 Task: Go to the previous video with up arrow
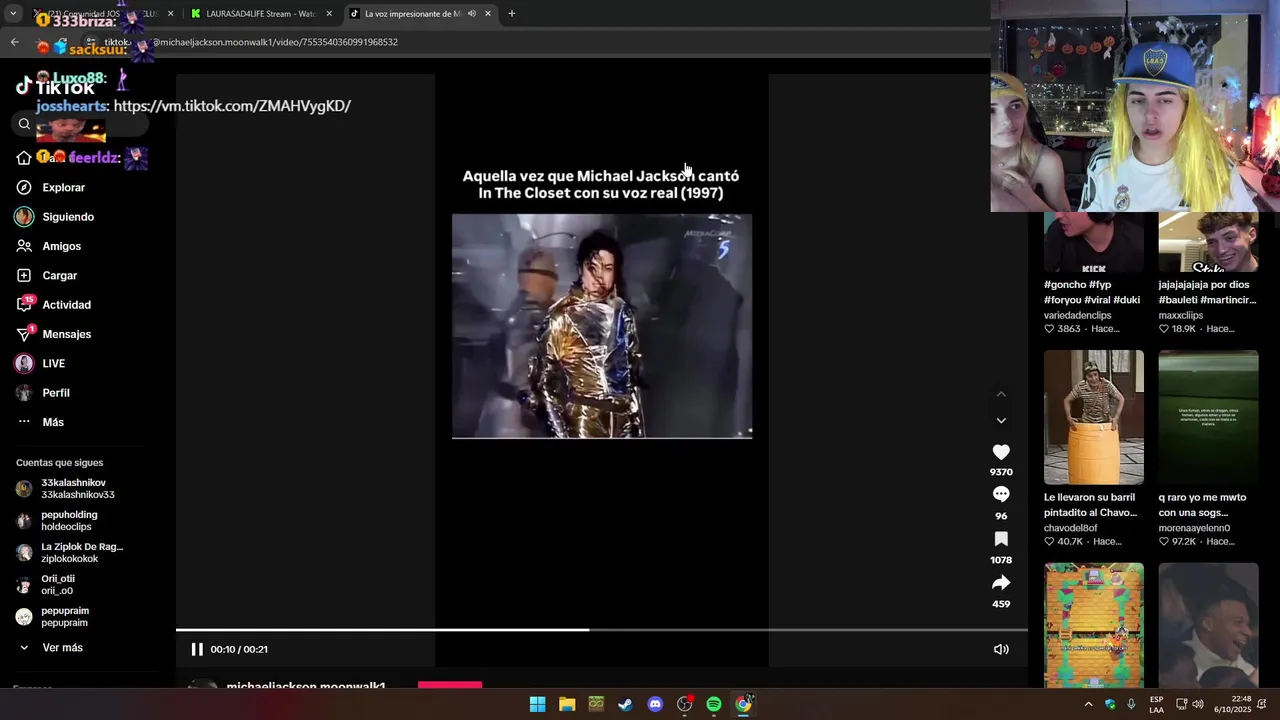1001,394
